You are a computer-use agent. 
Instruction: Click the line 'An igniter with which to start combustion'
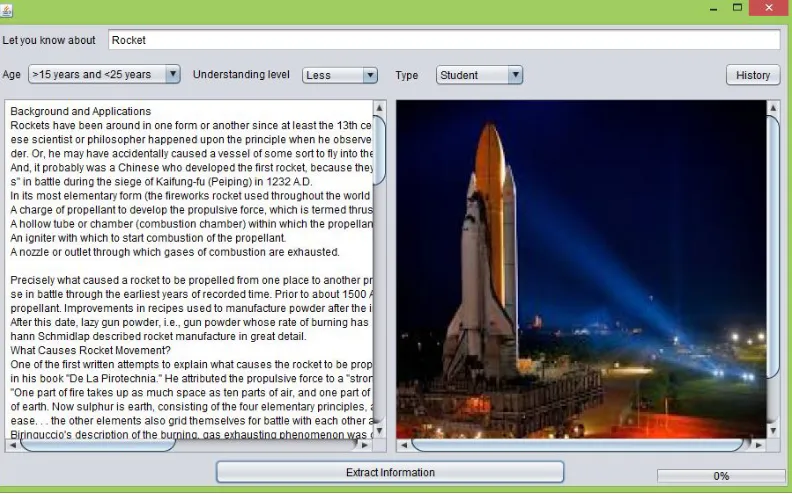[148, 237]
